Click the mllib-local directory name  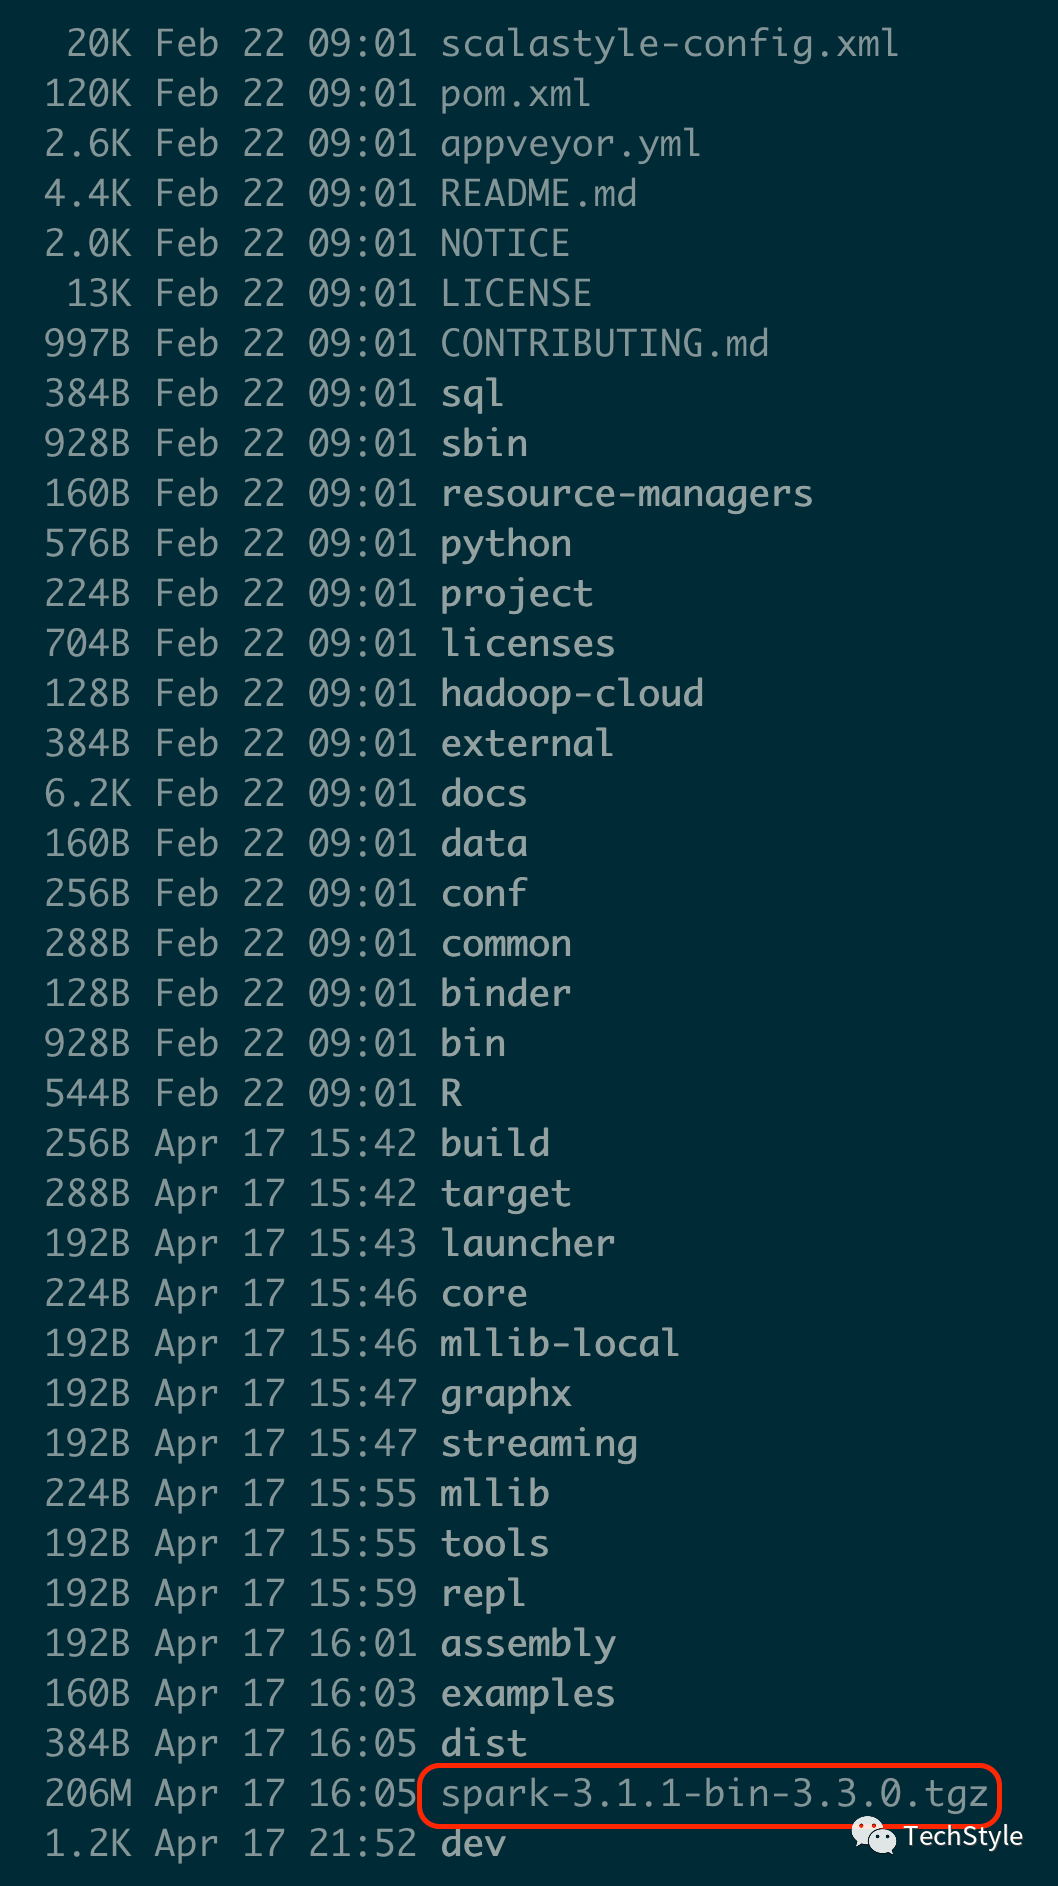(x=560, y=1343)
